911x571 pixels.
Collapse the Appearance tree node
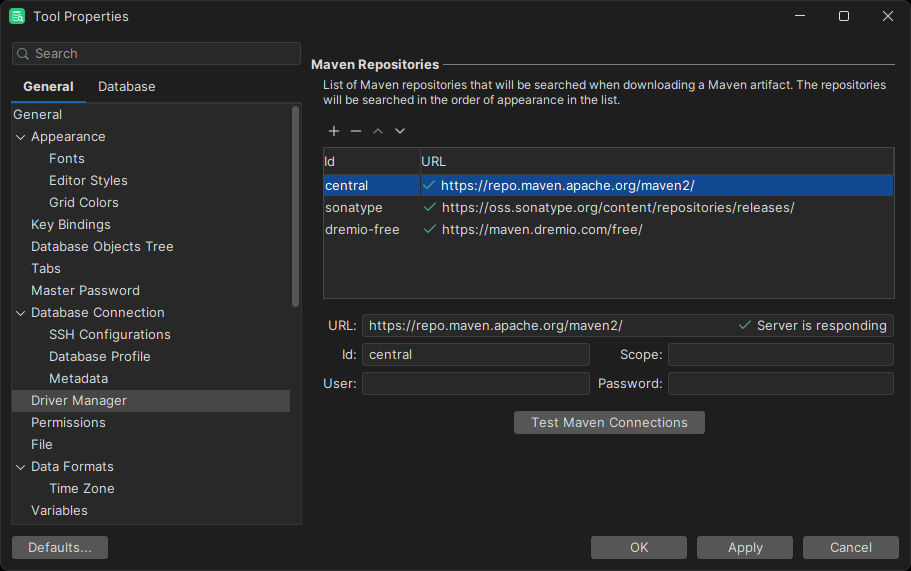coord(20,137)
